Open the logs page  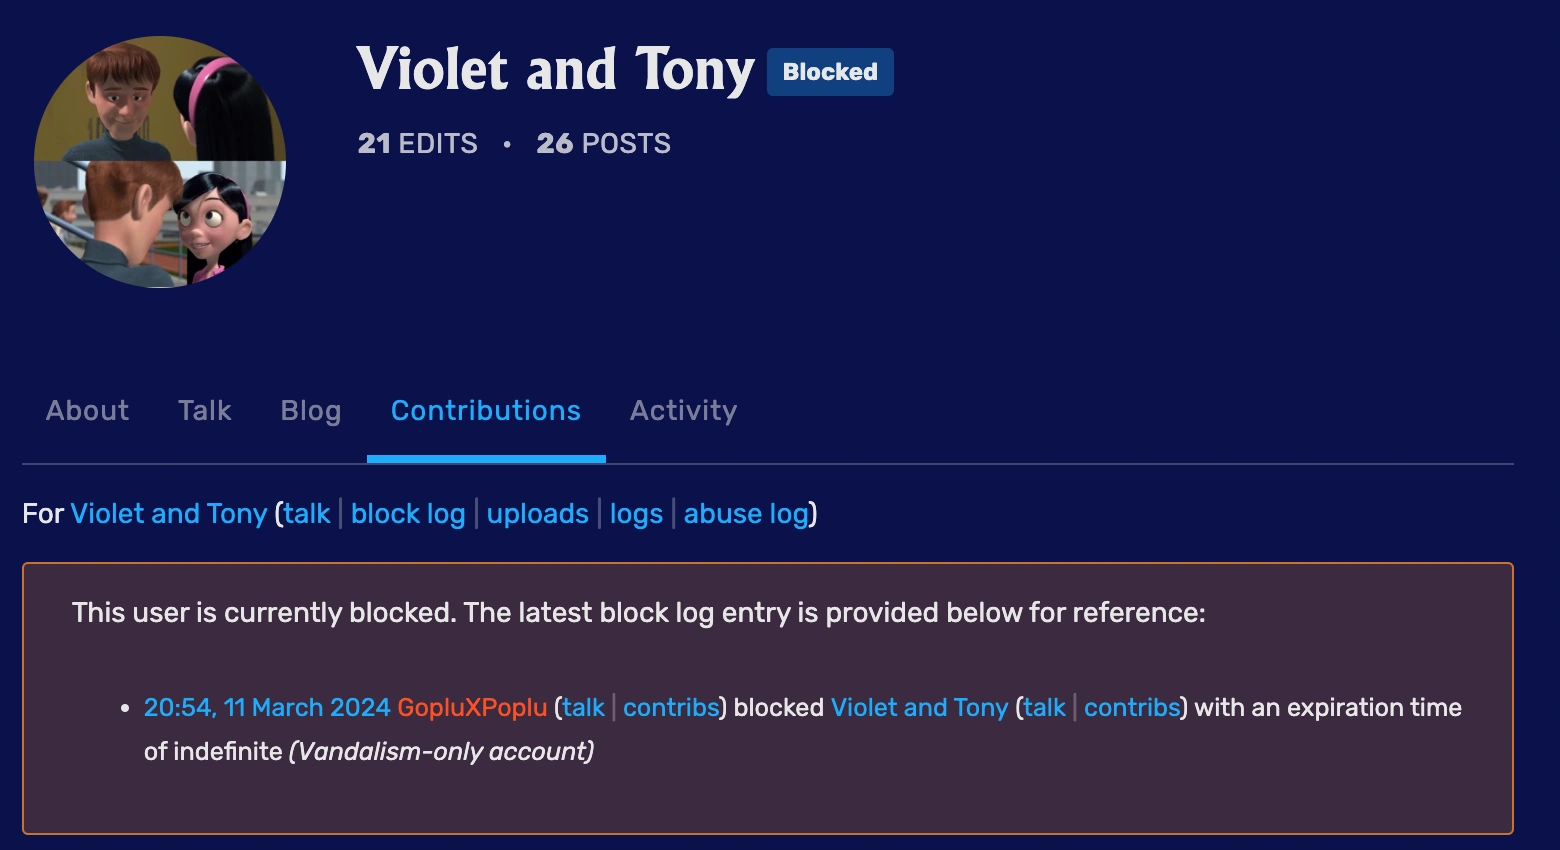click(636, 513)
